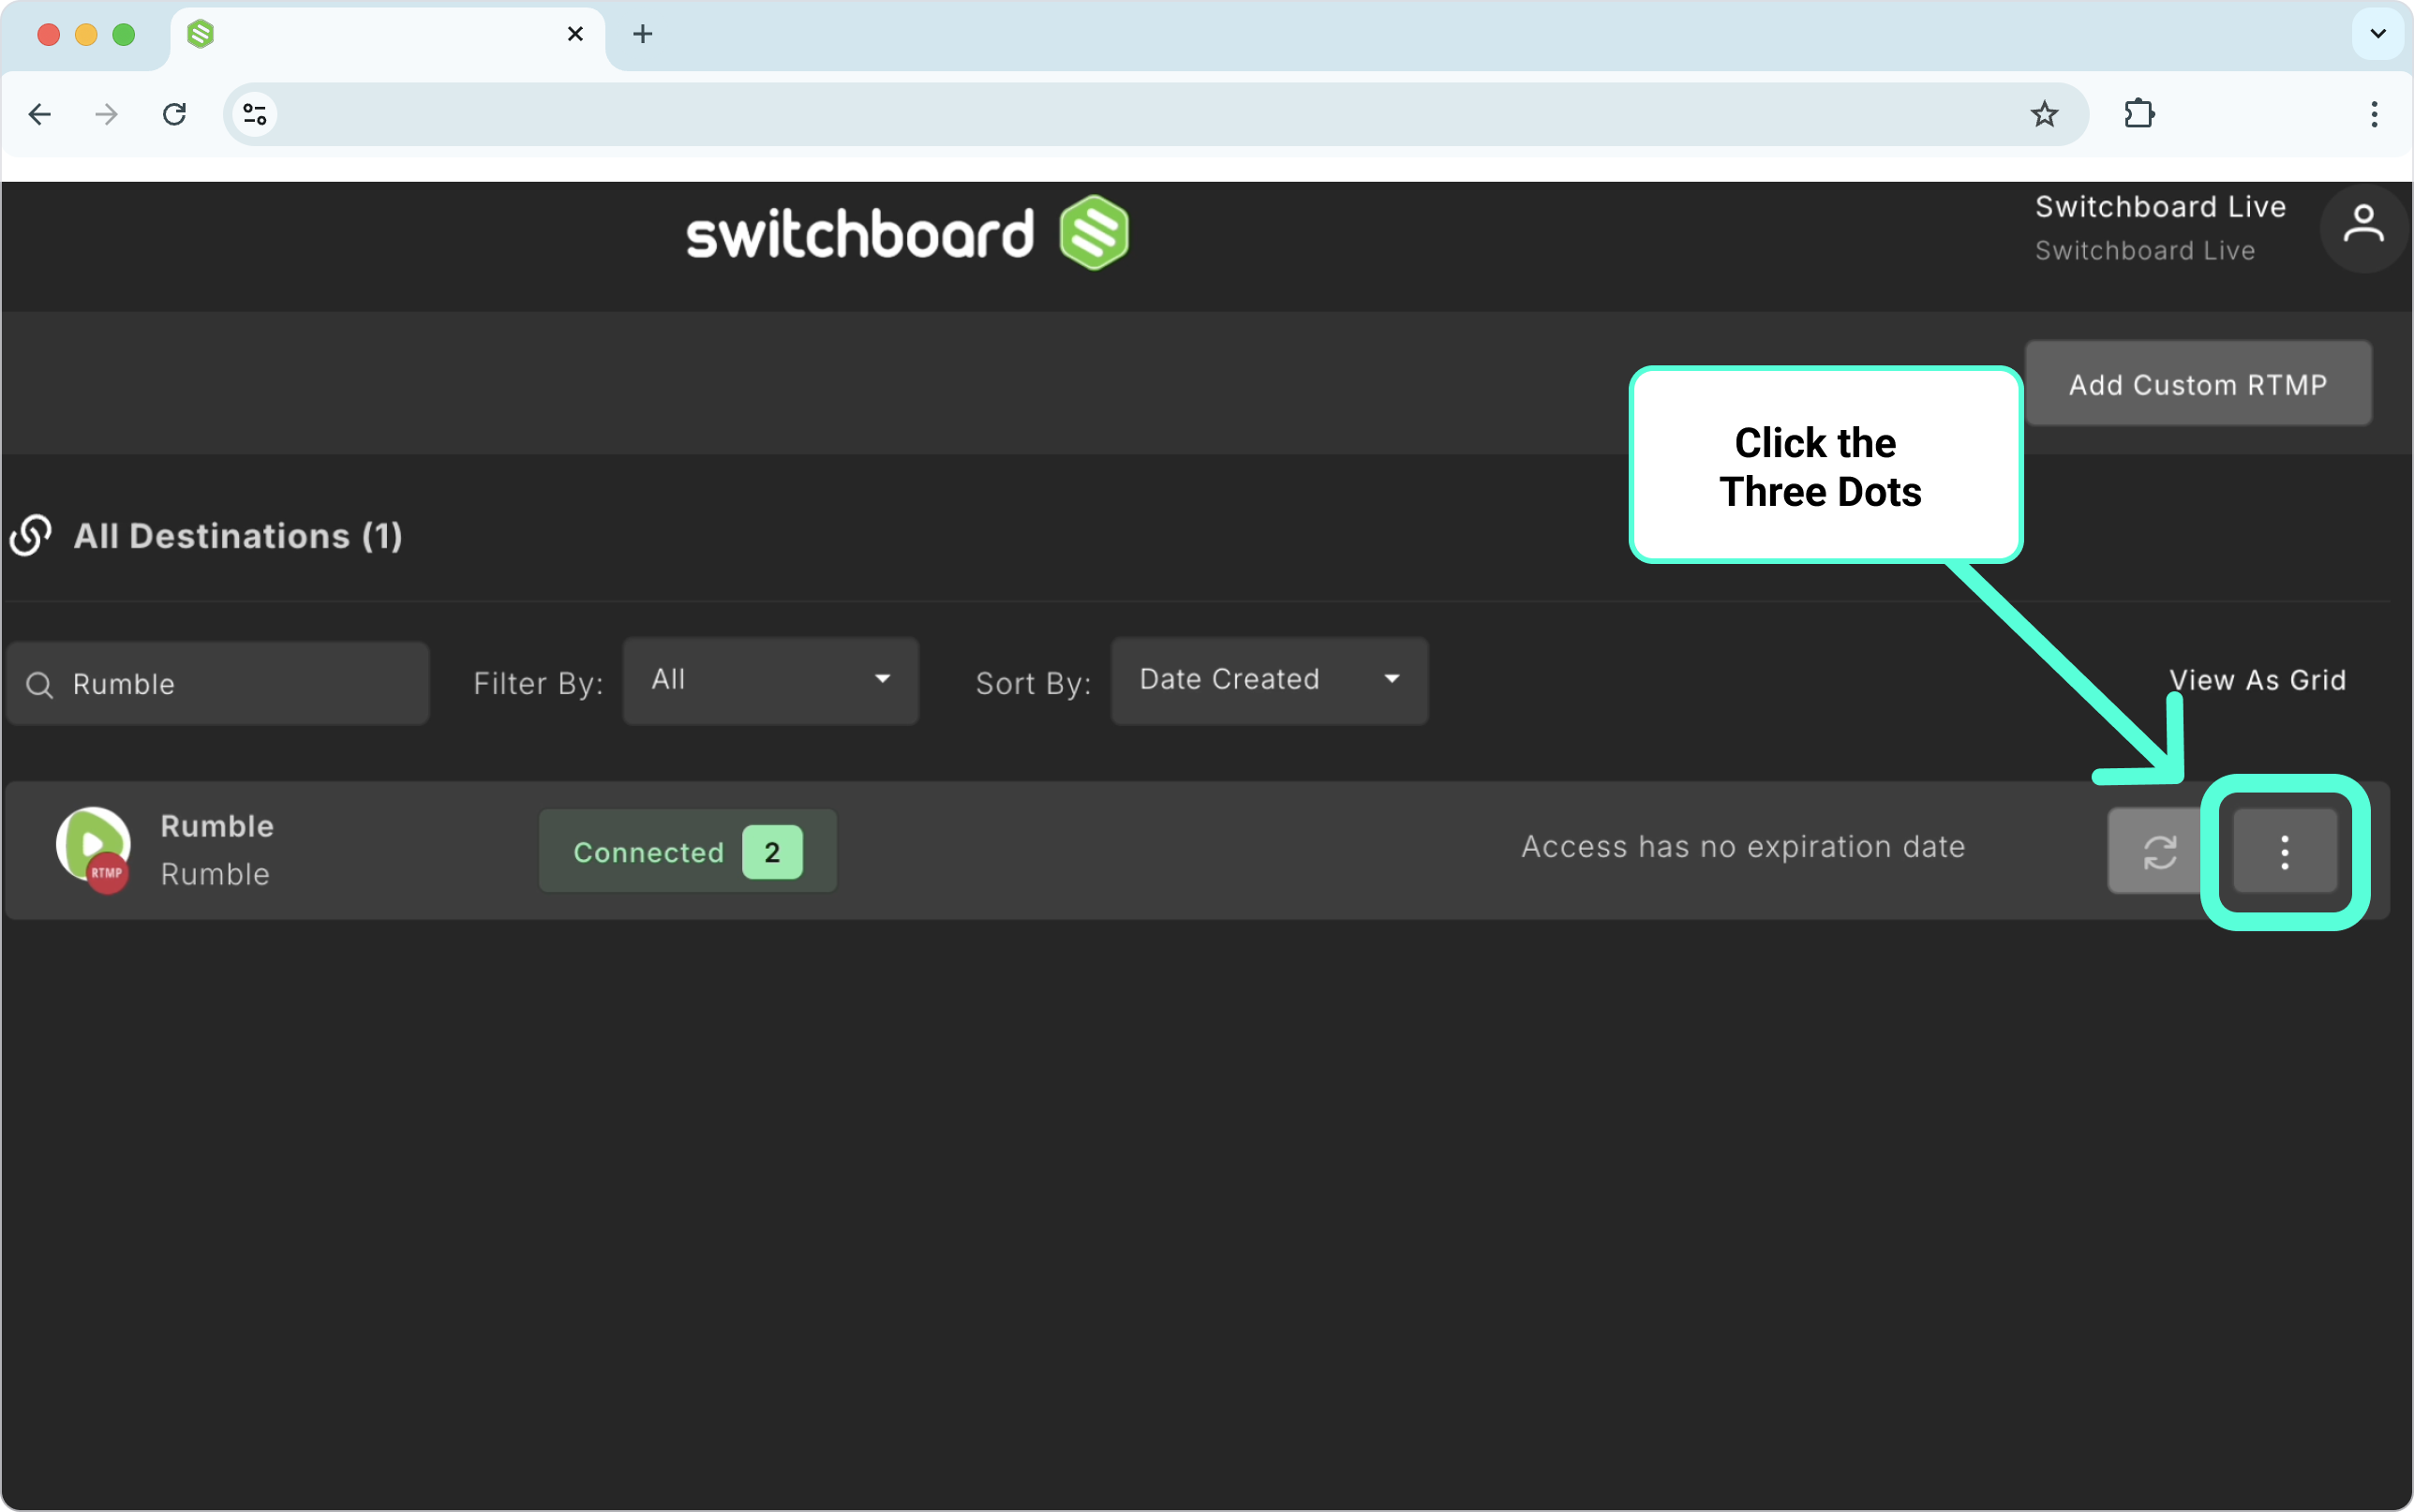
Task: Click the Rumble destination name
Action: click(217, 827)
